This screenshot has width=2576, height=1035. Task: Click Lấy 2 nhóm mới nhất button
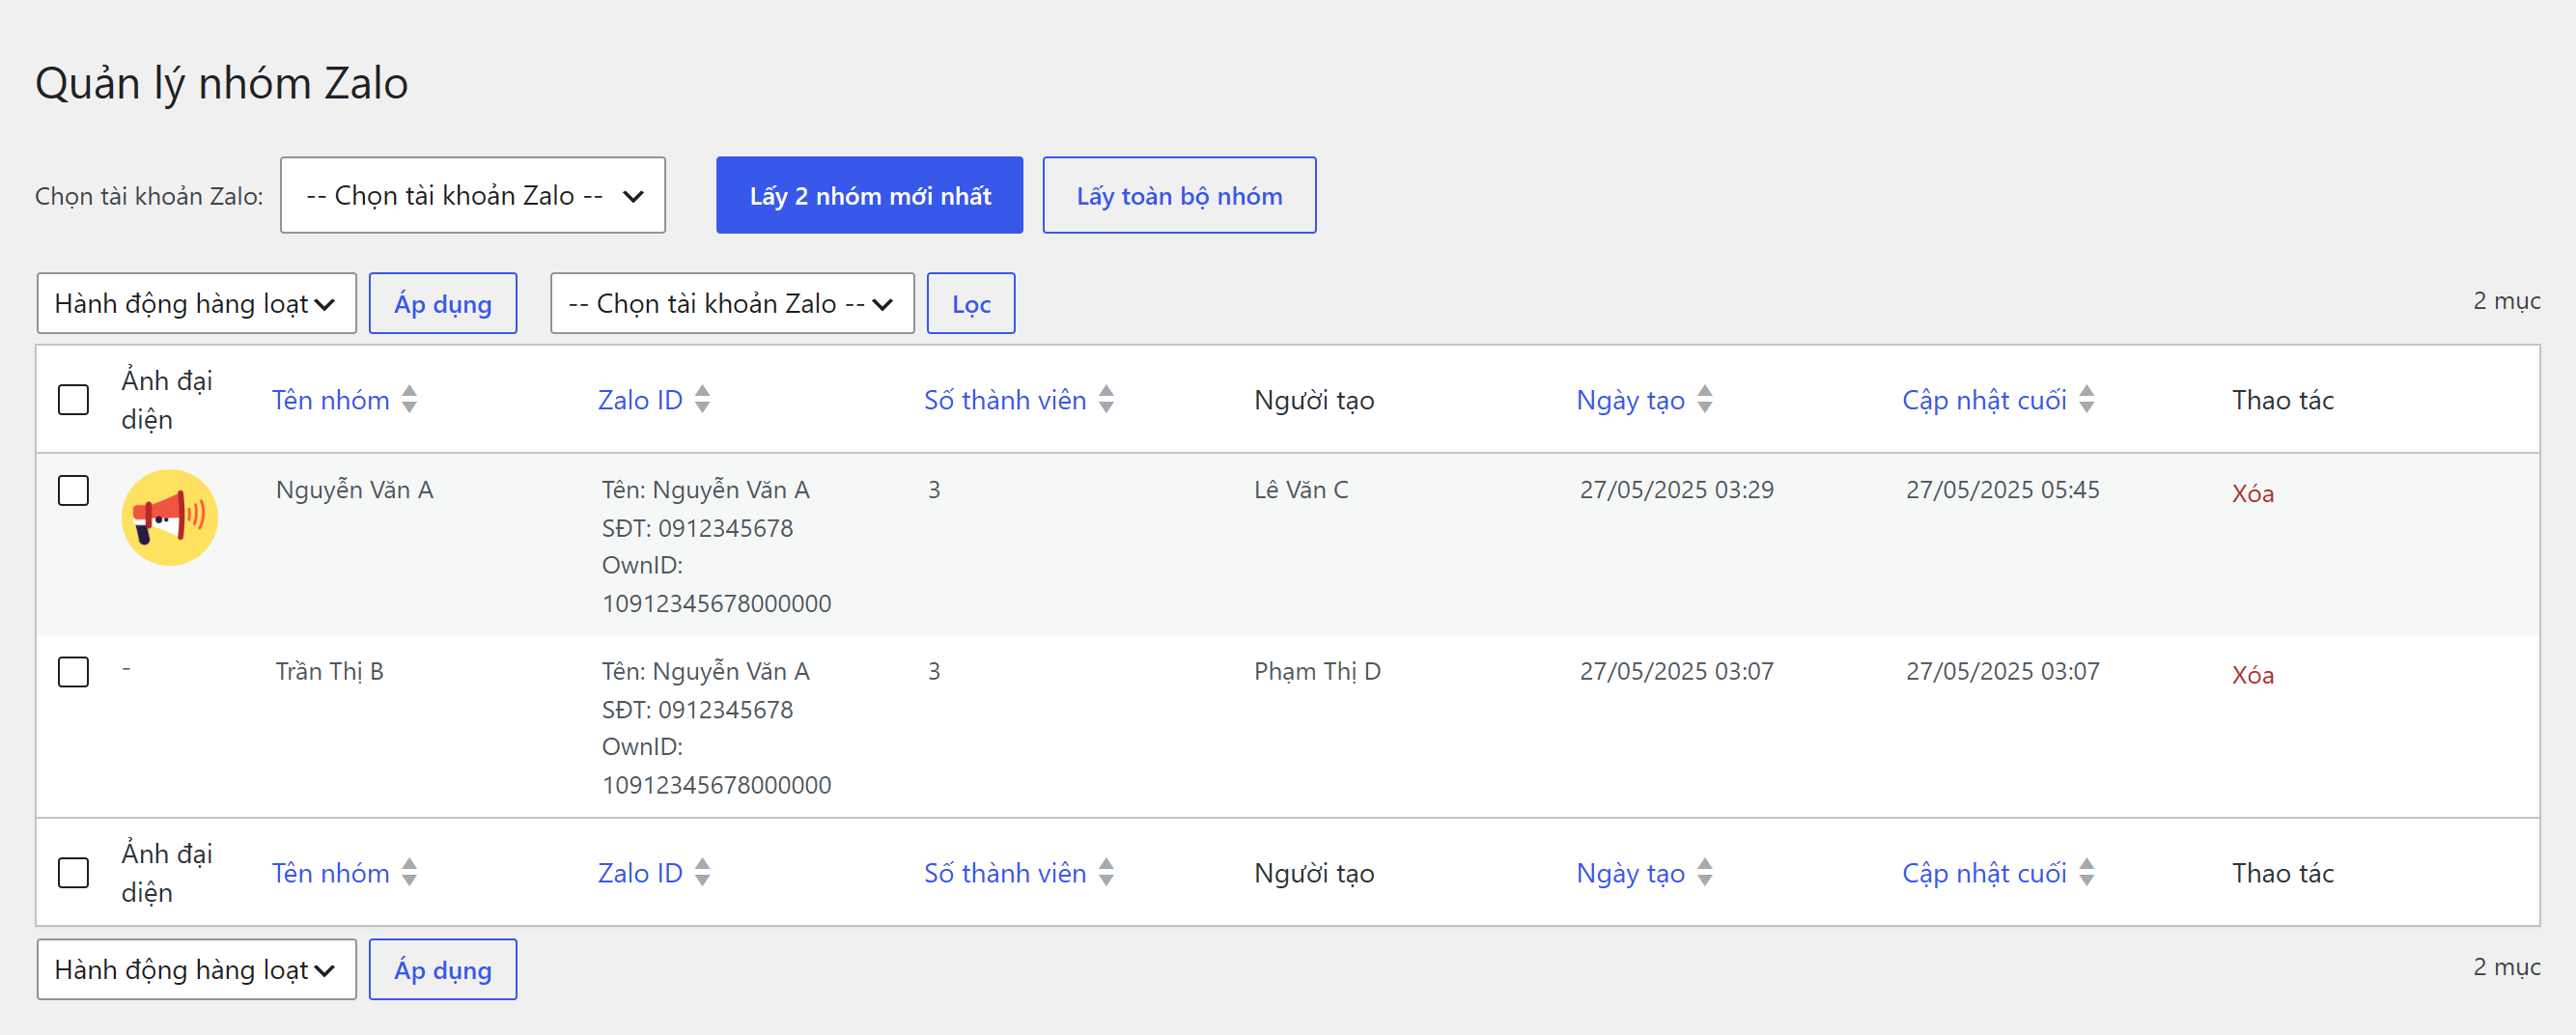[869, 195]
